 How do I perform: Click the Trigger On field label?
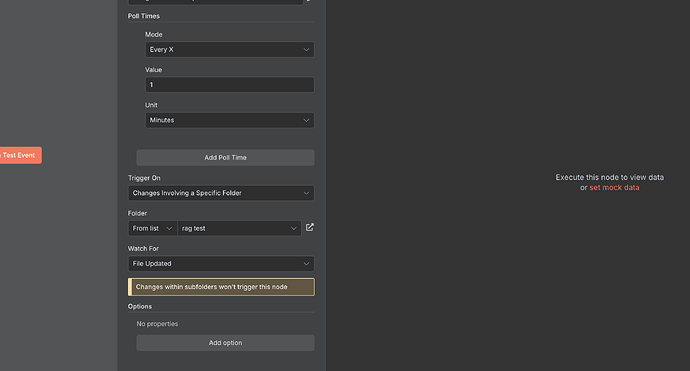(x=144, y=178)
